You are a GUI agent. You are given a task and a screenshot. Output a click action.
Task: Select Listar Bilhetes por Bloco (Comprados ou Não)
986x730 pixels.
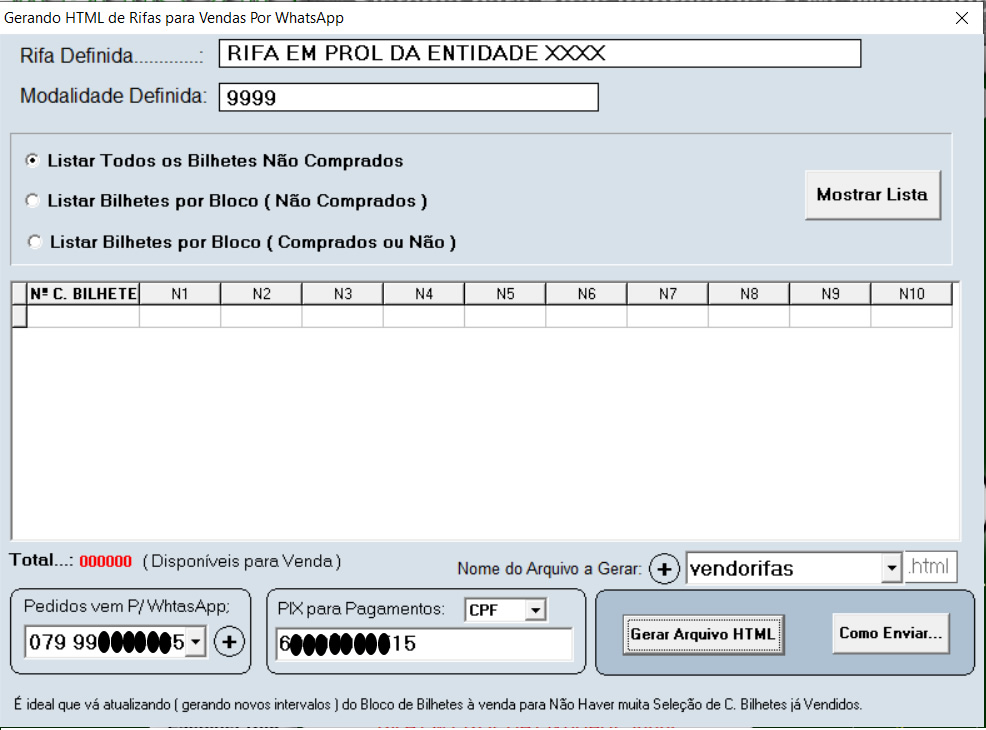35,242
